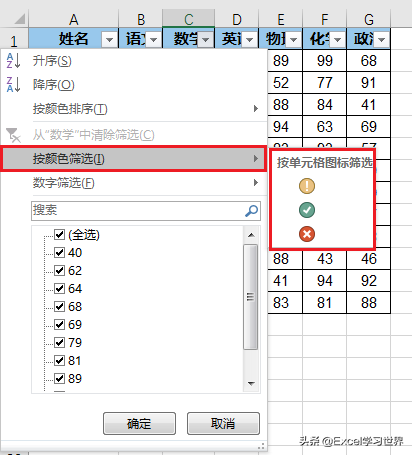Select column A header
This screenshot has width=412, height=455.
74,20
